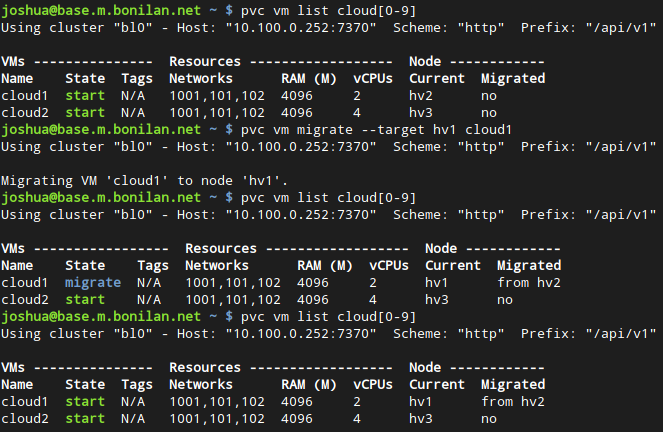Click the "Migrating VM 'cloud1' to node 'hv1'" message

point(145,181)
